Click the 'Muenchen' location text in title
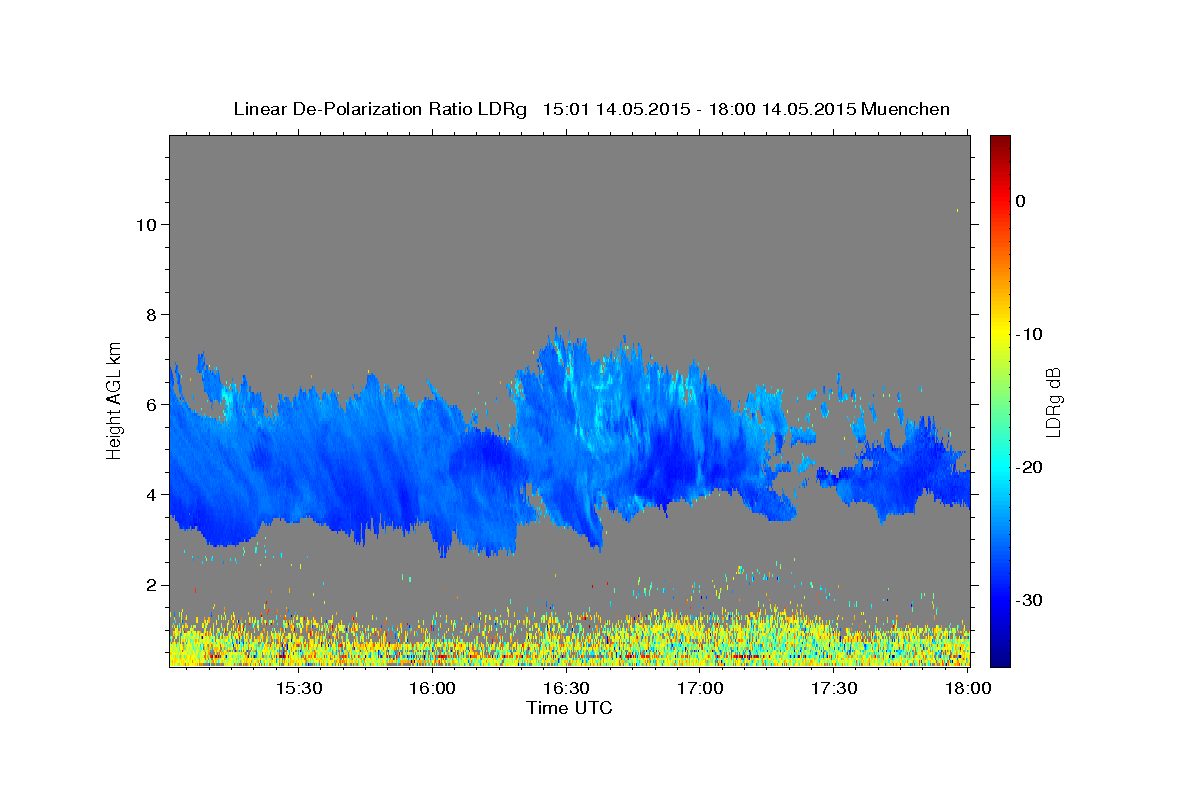 pyautogui.click(x=906, y=109)
